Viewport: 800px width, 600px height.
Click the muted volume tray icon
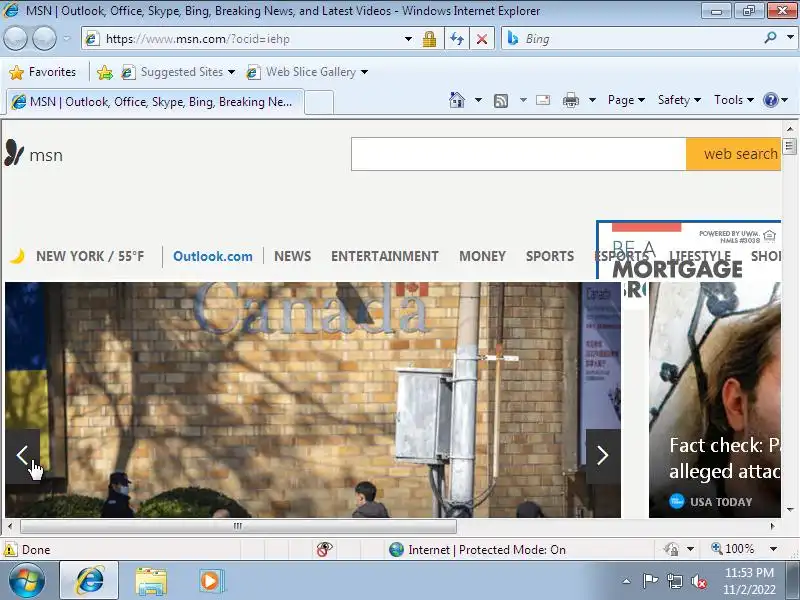698,581
